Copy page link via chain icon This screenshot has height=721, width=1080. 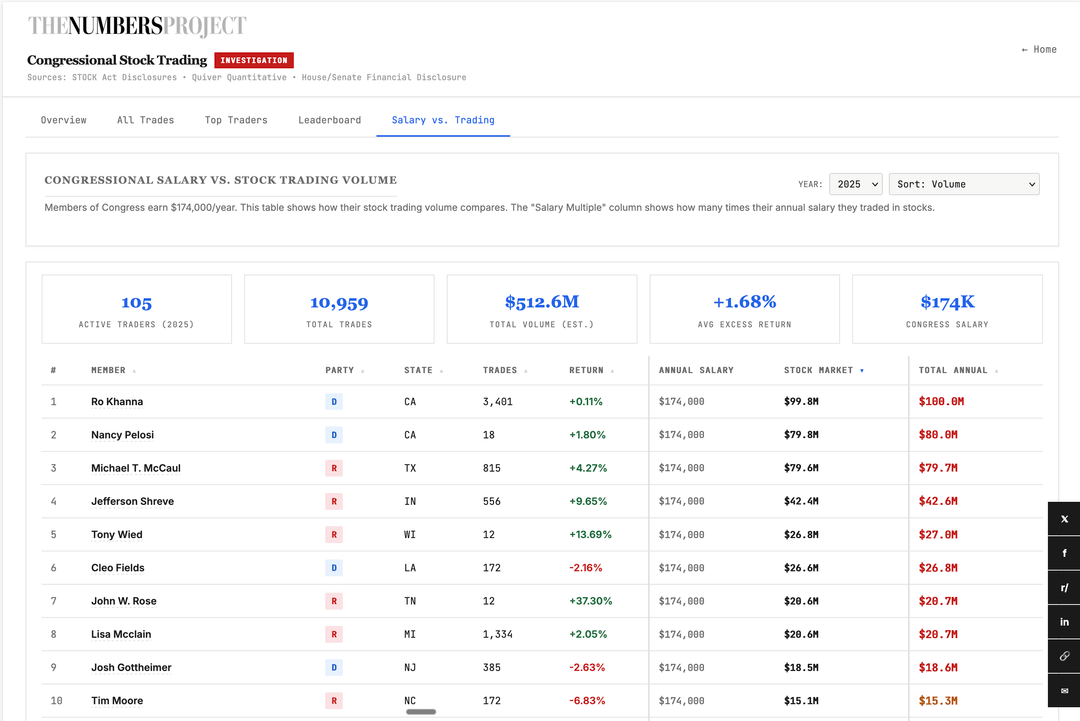tap(1064, 657)
